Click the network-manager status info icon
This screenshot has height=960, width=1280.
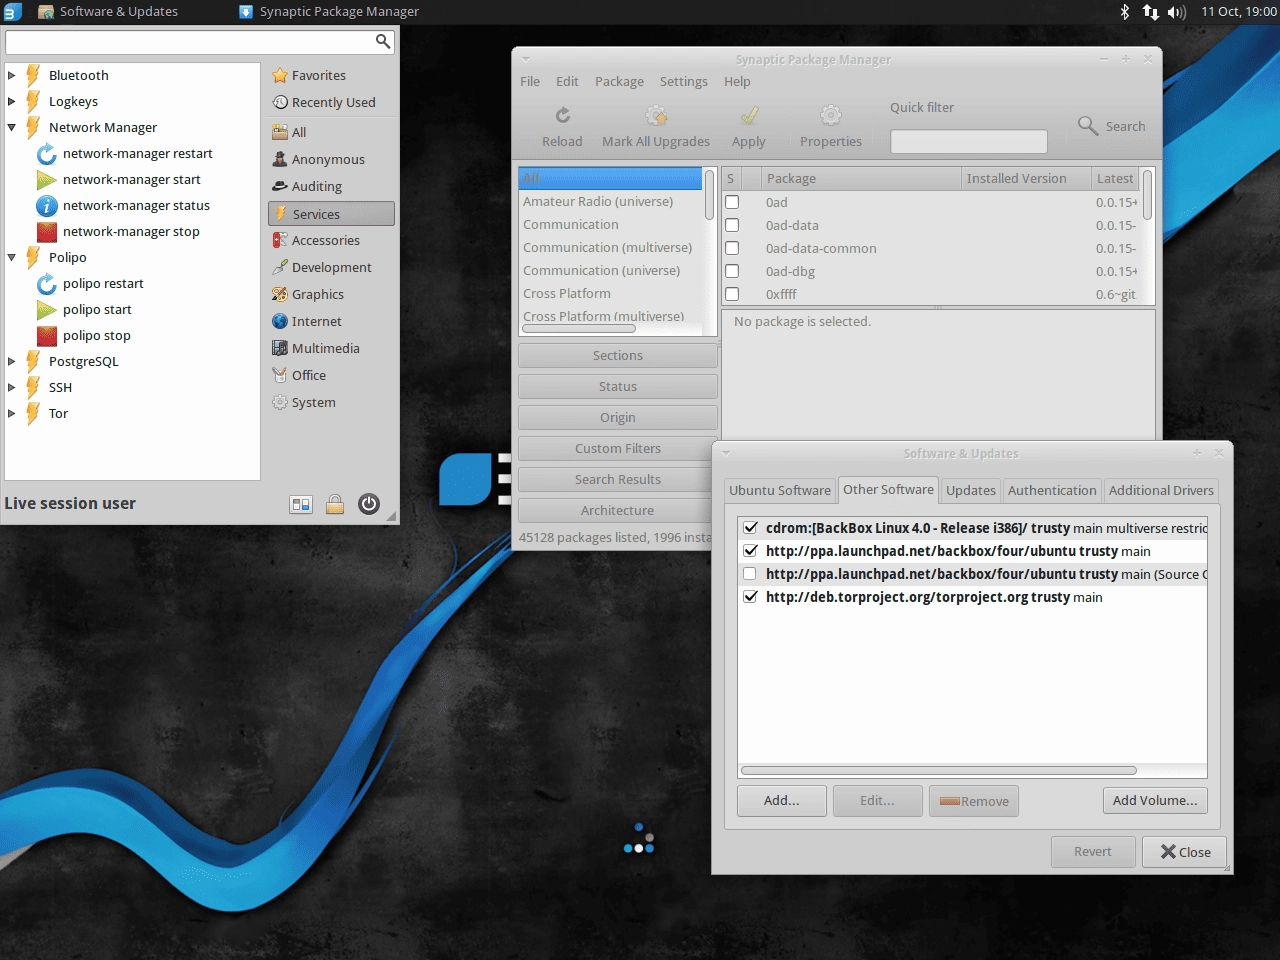pos(46,206)
